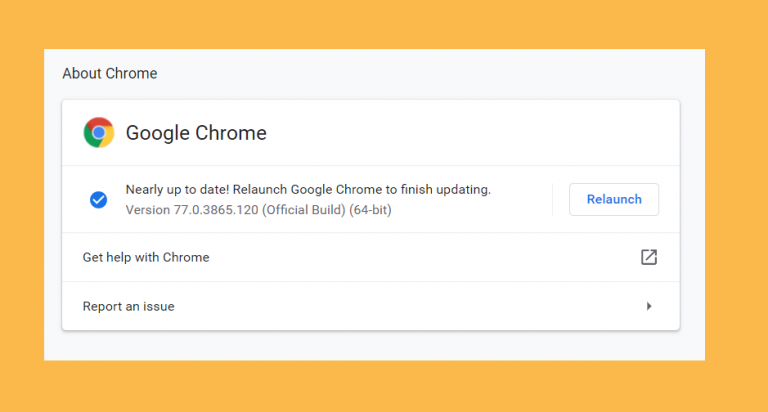
Task: Relaunch Chrome using the Relaunch button
Action: click(614, 199)
